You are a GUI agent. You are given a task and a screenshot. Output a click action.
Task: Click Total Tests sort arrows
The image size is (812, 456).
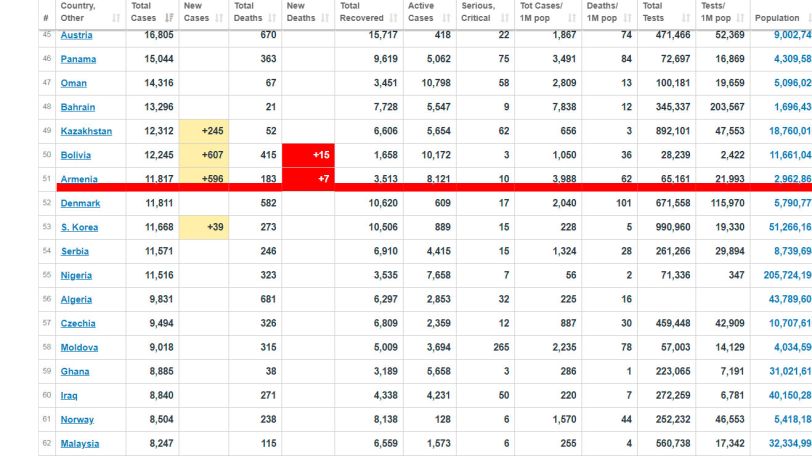click(x=686, y=18)
